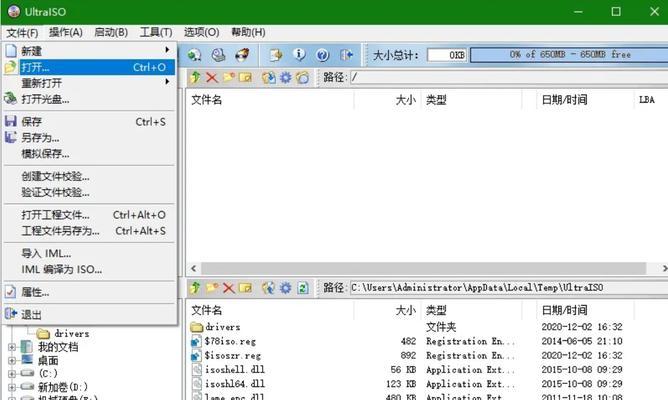
Task: Open the 文件(F) menu
Action: [22, 32]
